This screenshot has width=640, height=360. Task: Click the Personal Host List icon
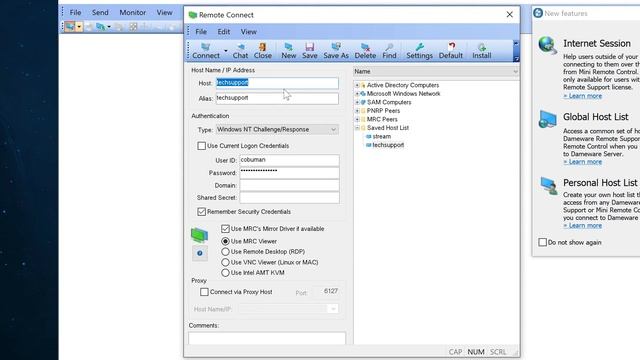(x=549, y=186)
